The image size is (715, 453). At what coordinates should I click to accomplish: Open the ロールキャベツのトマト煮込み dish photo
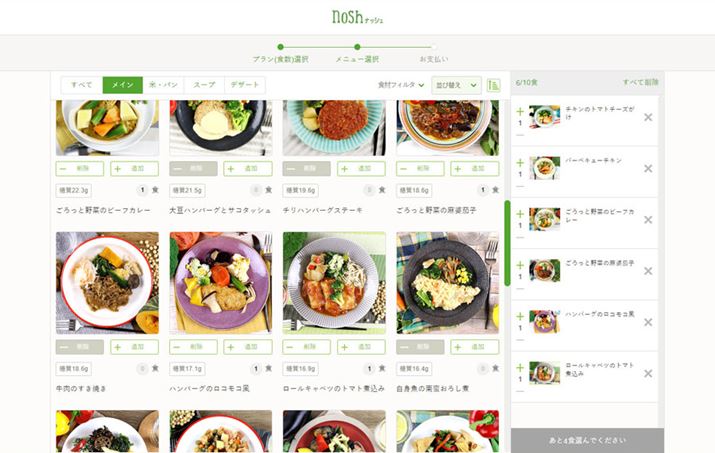point(334,283)
